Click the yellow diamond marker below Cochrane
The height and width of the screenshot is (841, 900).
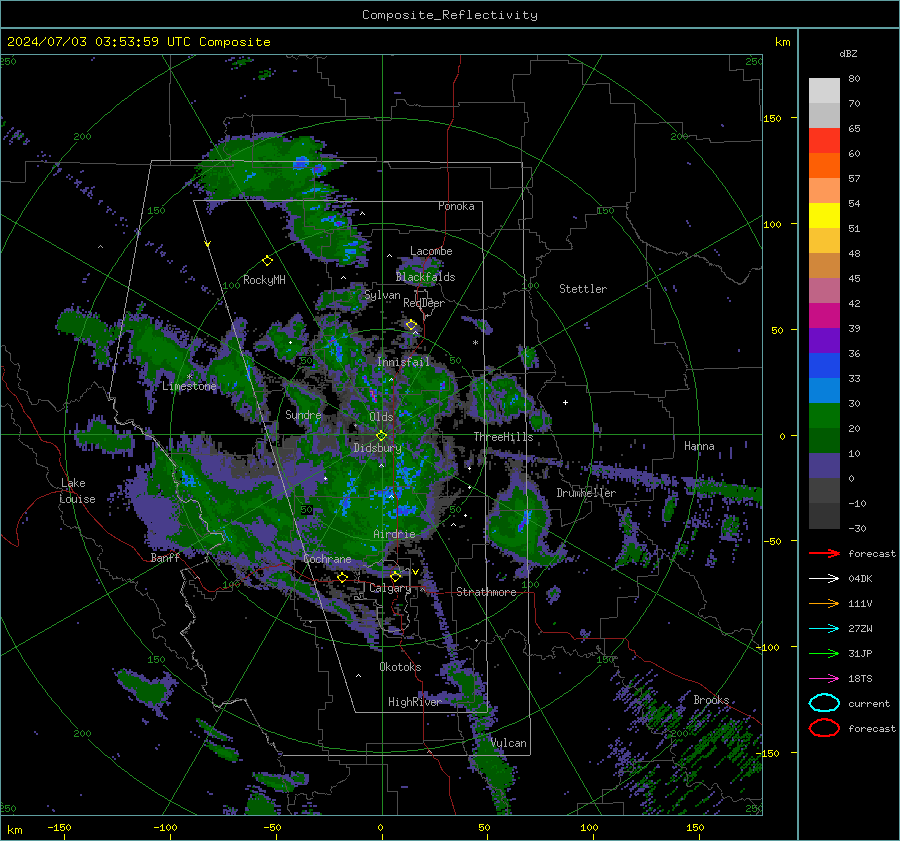click(x=342, y=577)
